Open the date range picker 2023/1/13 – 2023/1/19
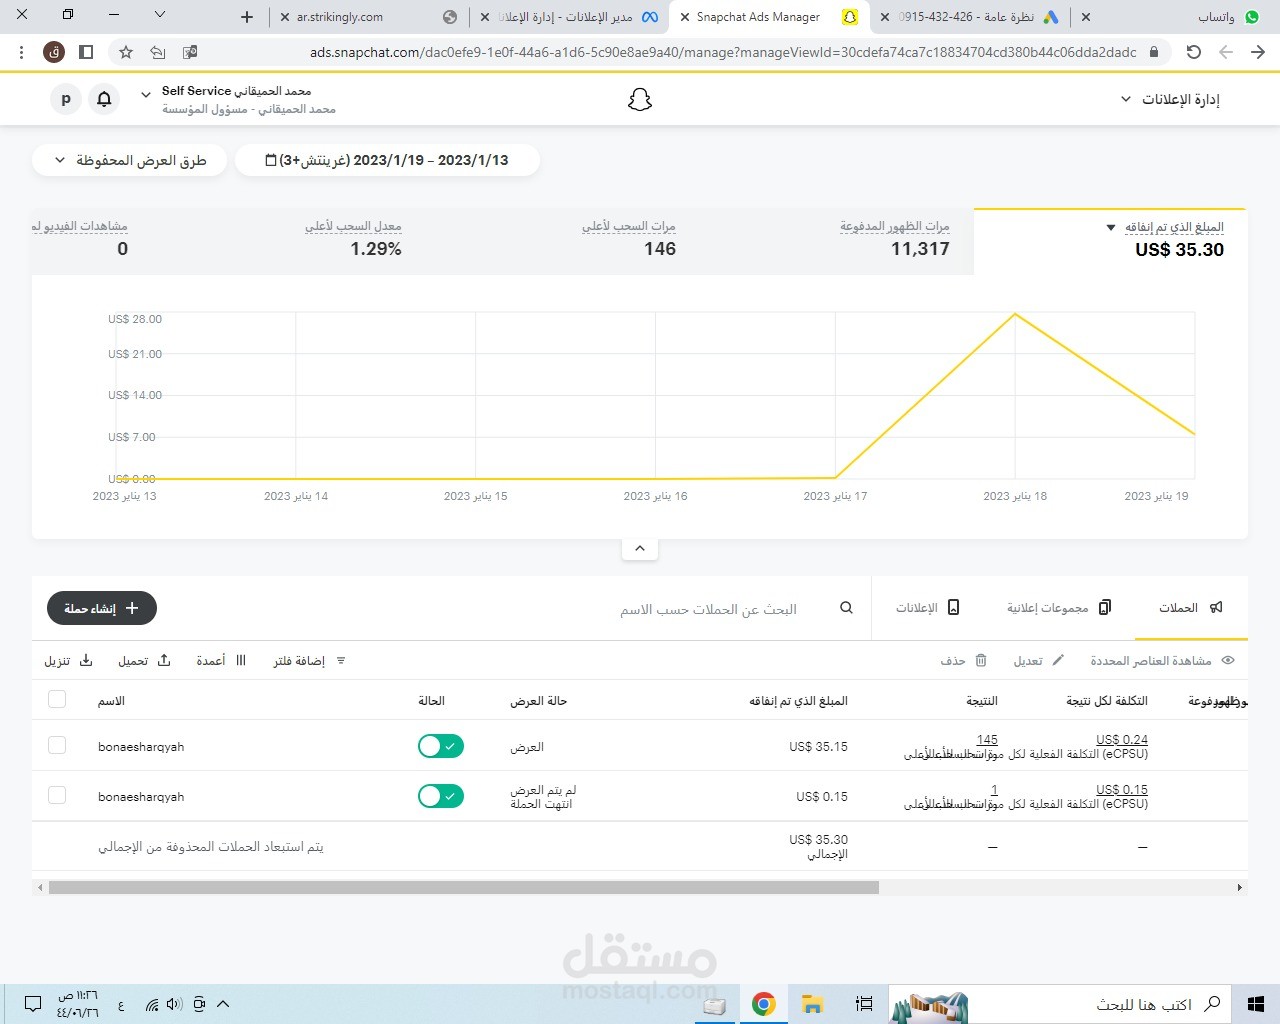 pos(387,160)
